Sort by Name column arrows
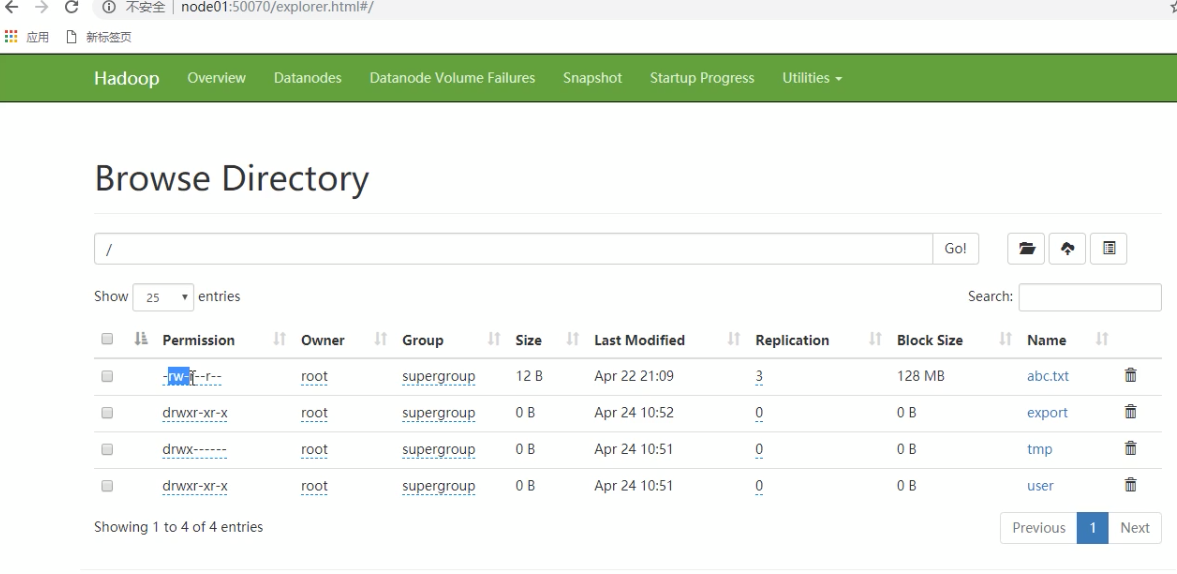 pos(1102,339)
